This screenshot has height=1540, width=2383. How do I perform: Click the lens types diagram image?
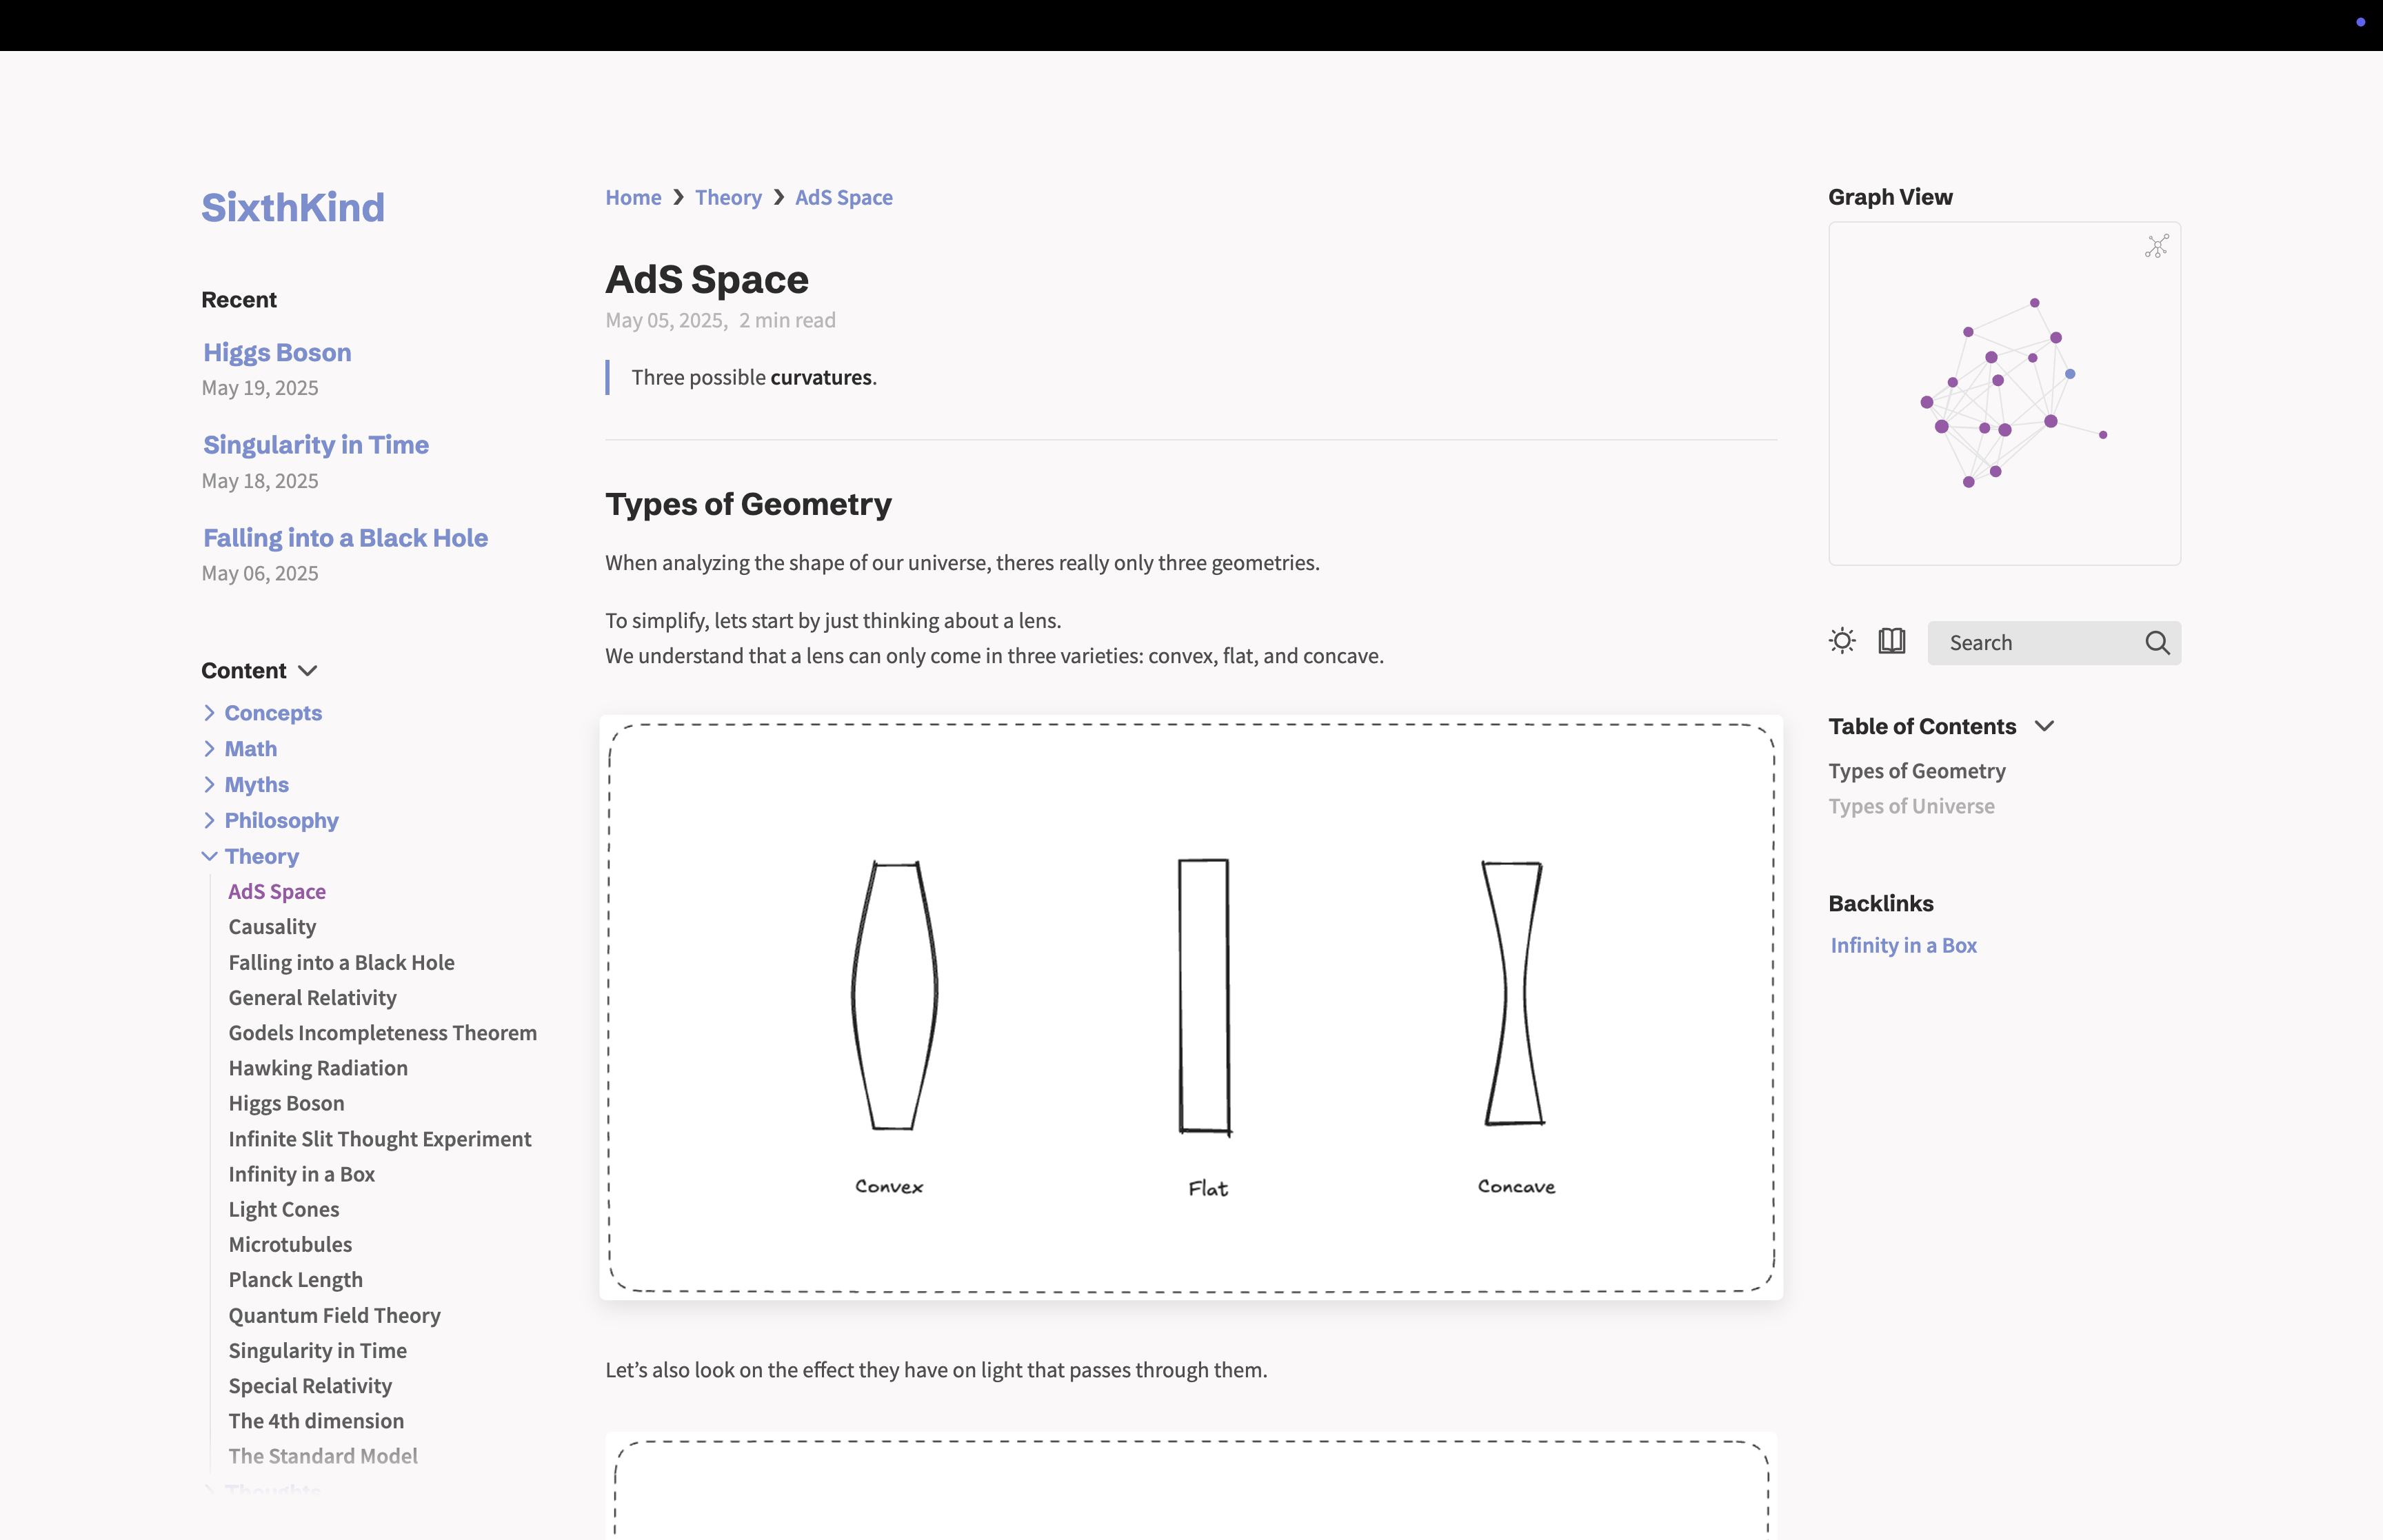(x=1191, y=1007)
